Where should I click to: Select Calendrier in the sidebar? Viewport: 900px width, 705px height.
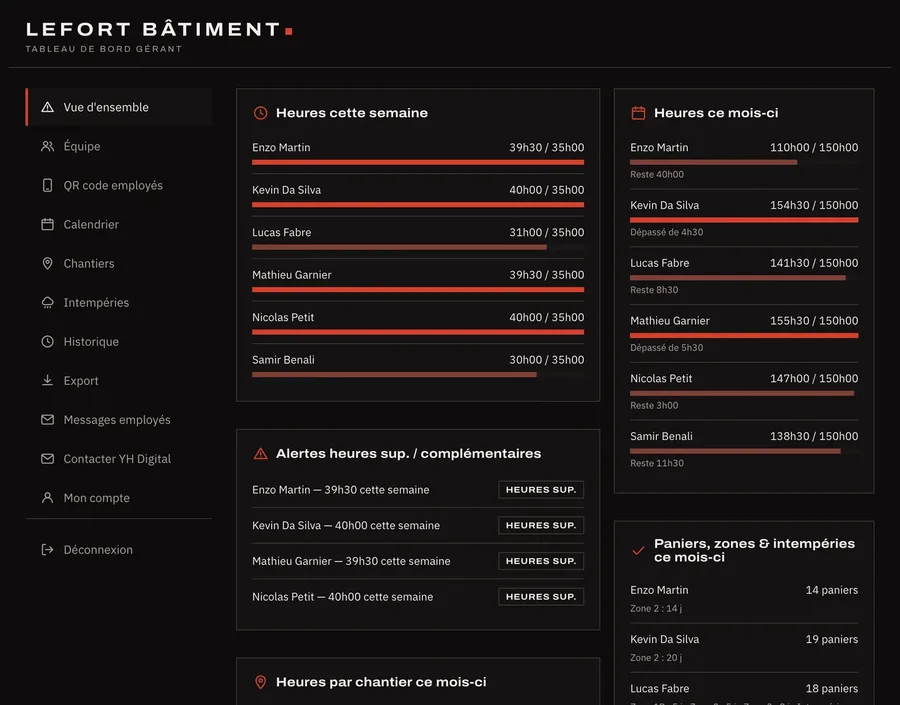pos(119,224)
